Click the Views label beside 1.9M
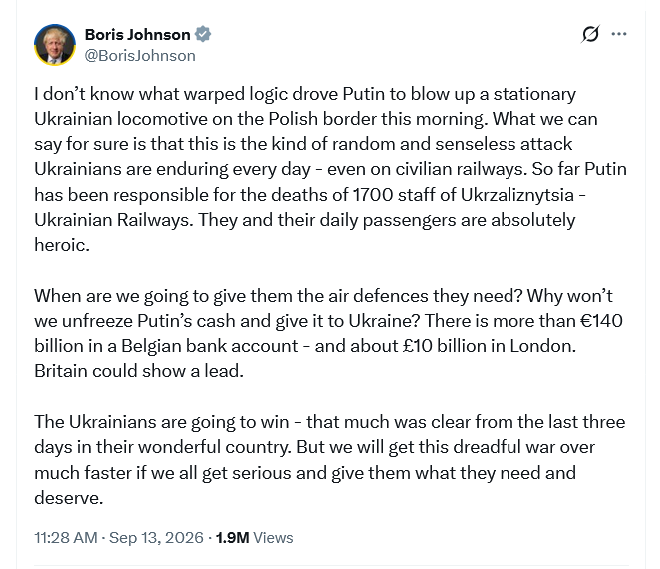This screenshot has width=660, height=569. (x=273, y=537)
